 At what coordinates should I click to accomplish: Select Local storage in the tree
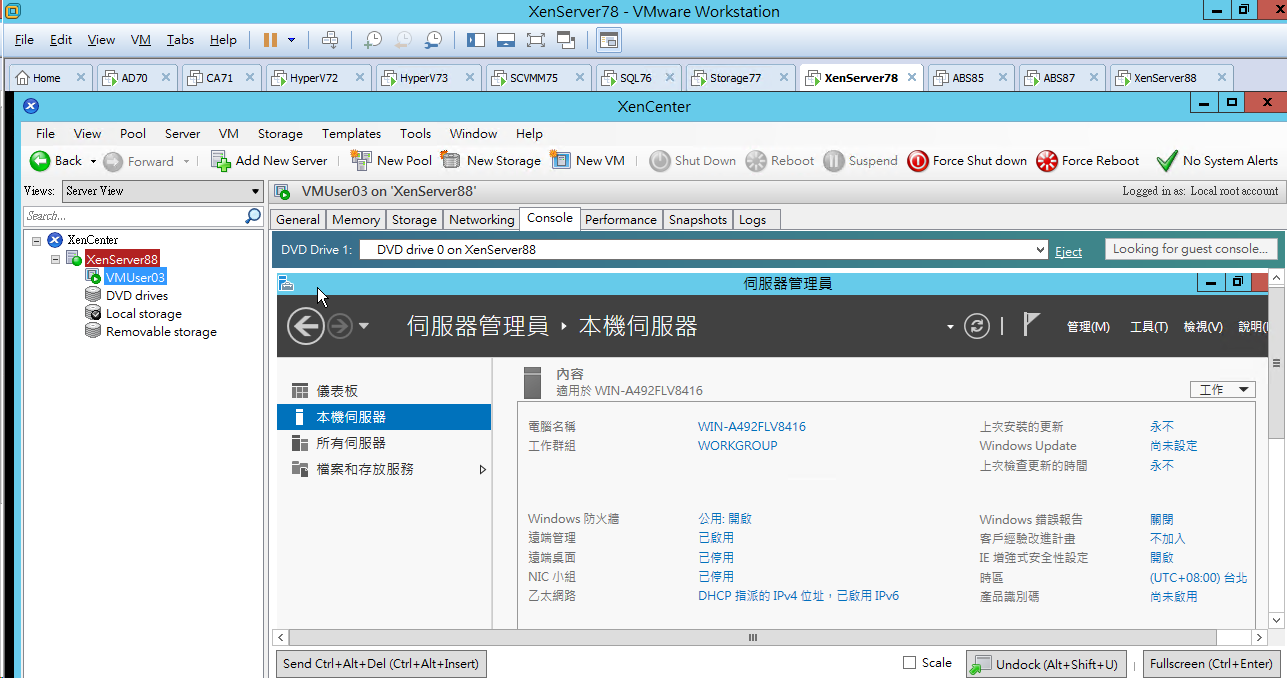pos(144,314)
